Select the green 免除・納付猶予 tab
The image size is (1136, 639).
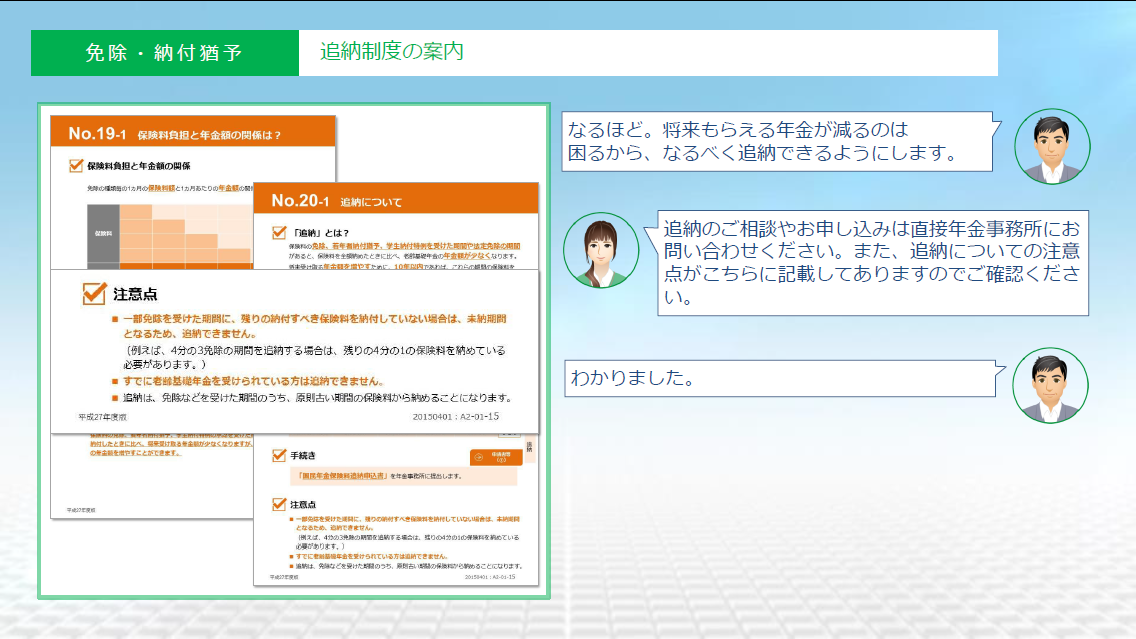(165, 53)
